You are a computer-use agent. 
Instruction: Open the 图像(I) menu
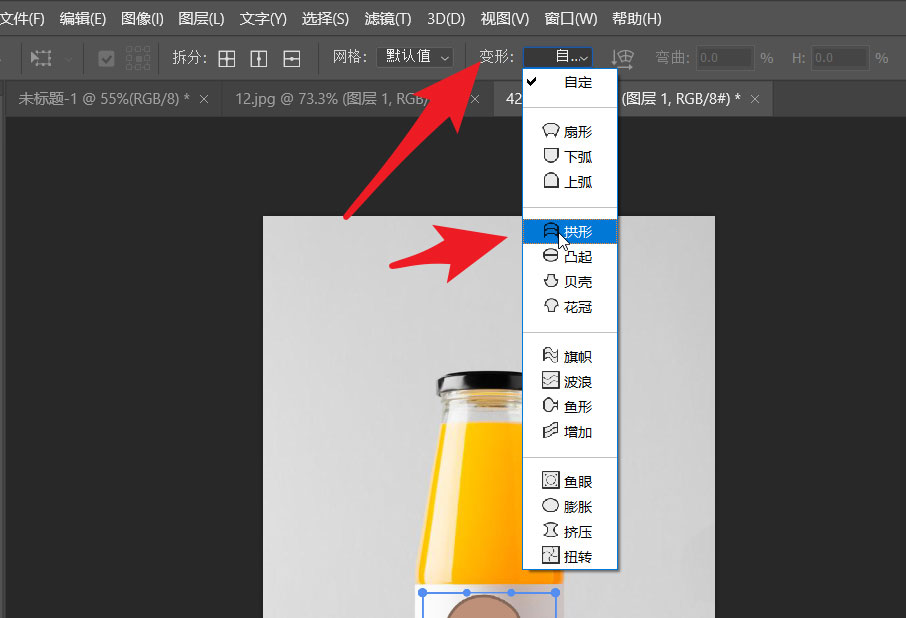click(x=142, y=19)
